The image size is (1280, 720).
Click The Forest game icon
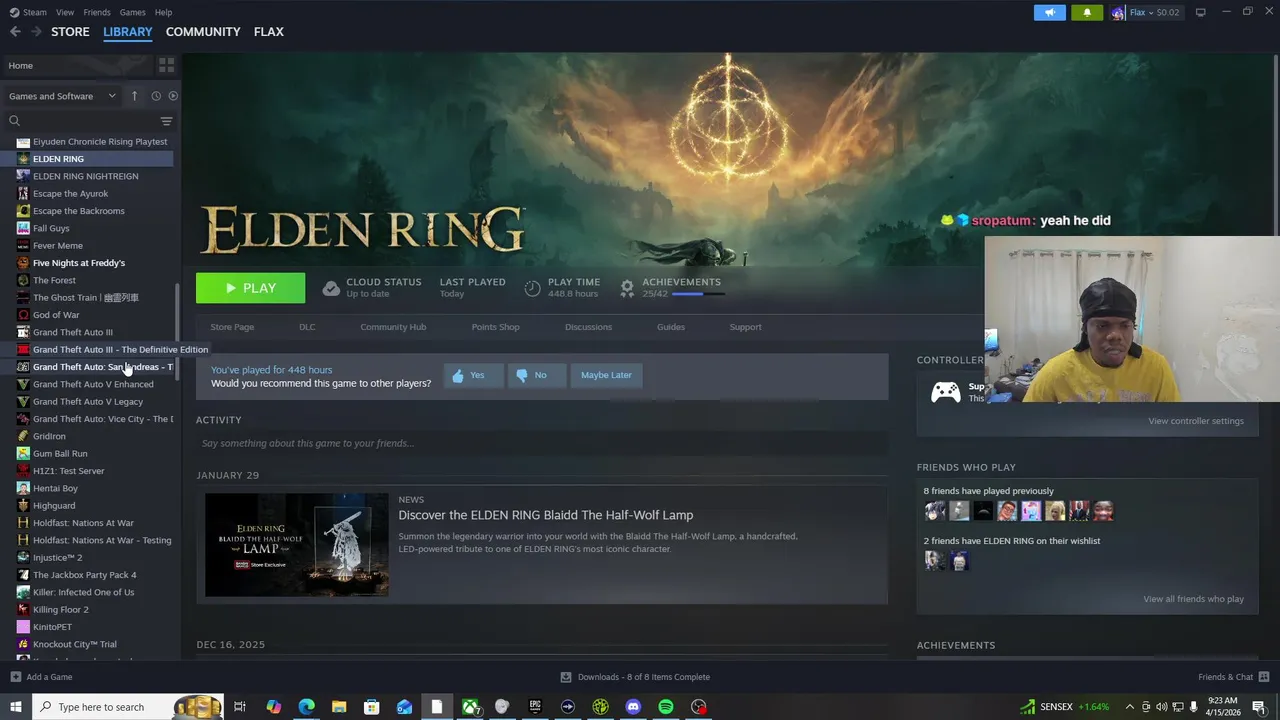pyautogui.click(x=23, y=280)
